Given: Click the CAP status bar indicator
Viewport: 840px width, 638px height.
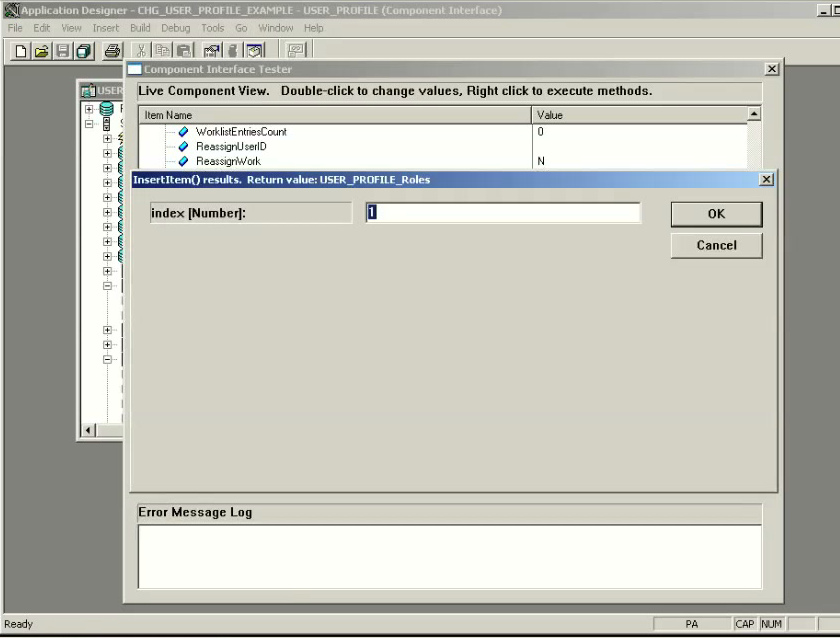Looking at the screenshot, I should pyautogui.click(x=745, y=624).
